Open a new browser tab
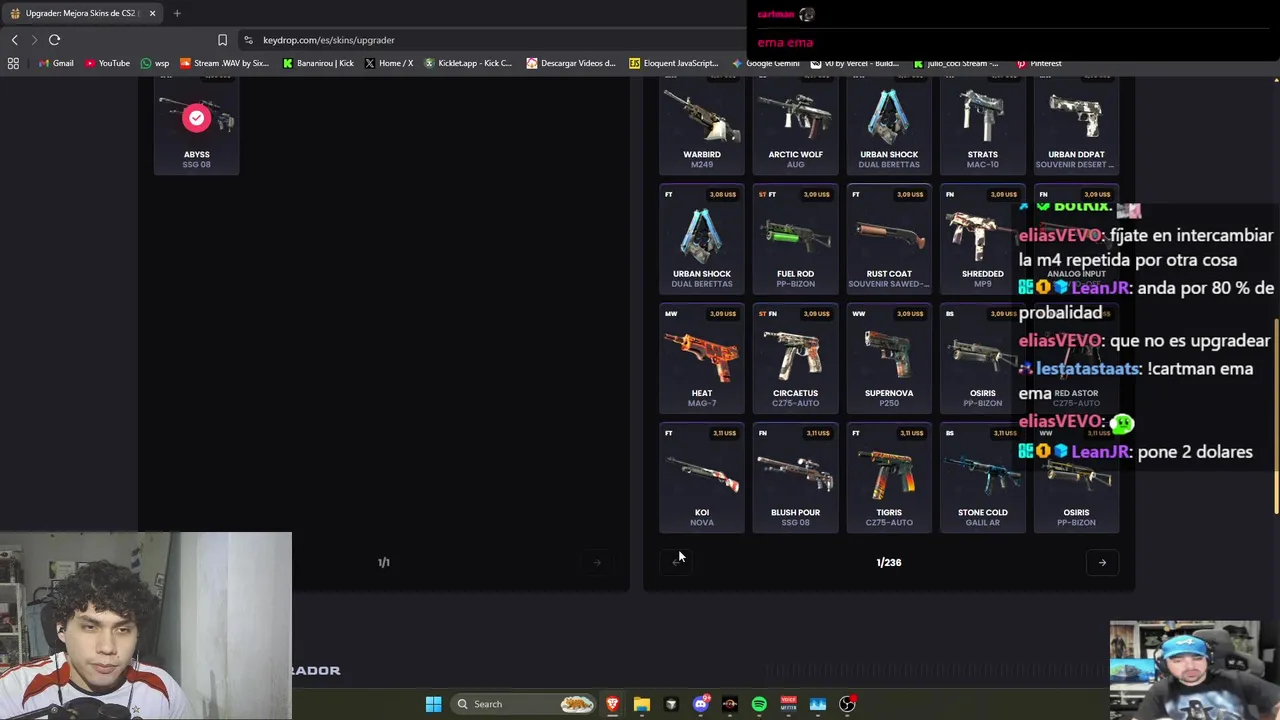 coord(177,13)
